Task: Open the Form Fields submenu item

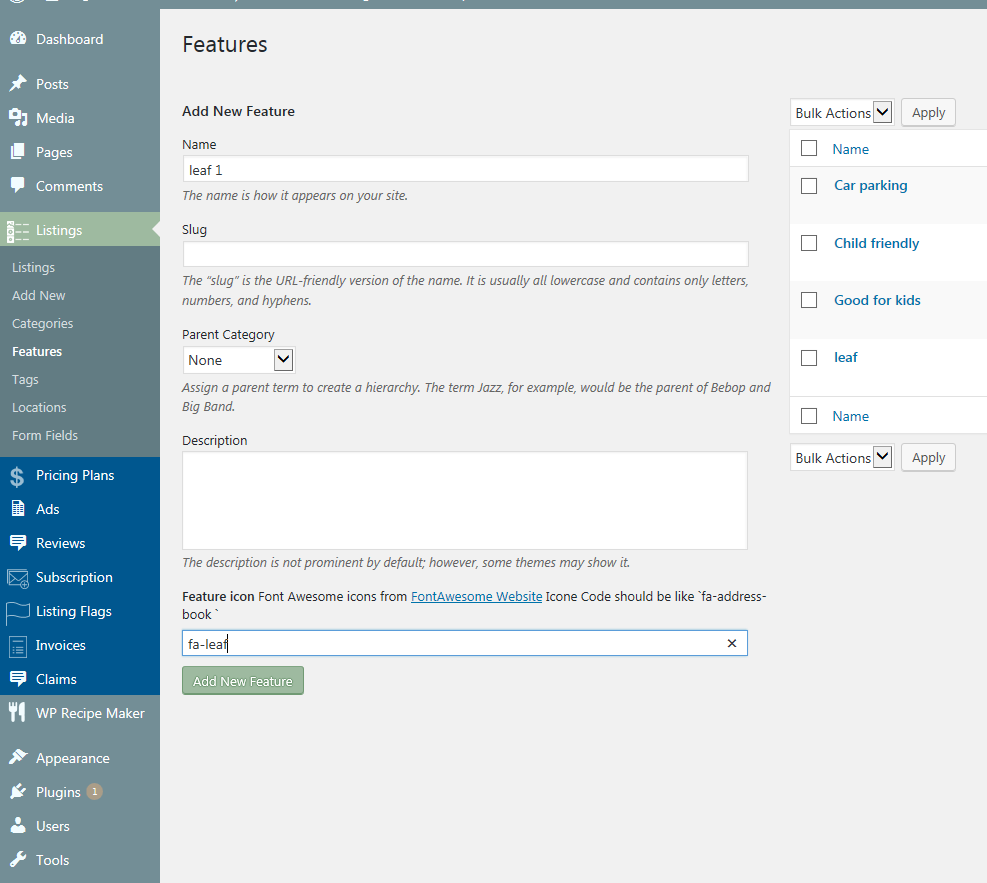Action: (x=45, y=435)
